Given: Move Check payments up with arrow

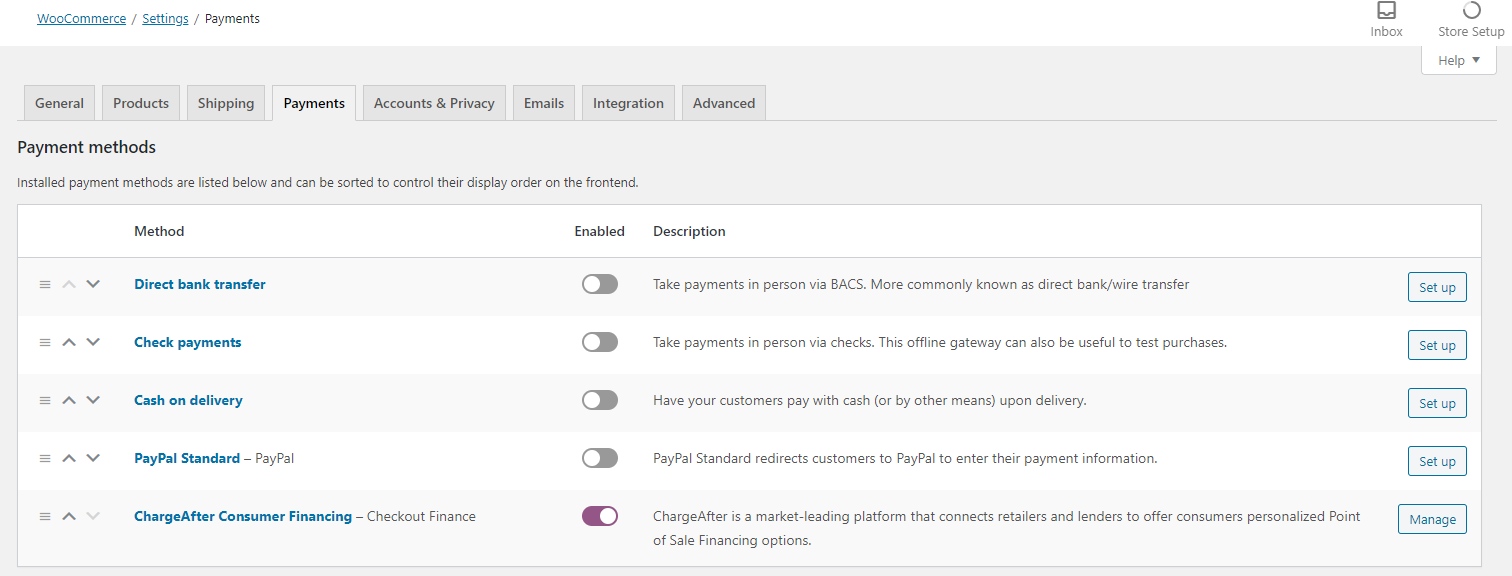Looking at the screenshot, I should [x=69, y=342].
